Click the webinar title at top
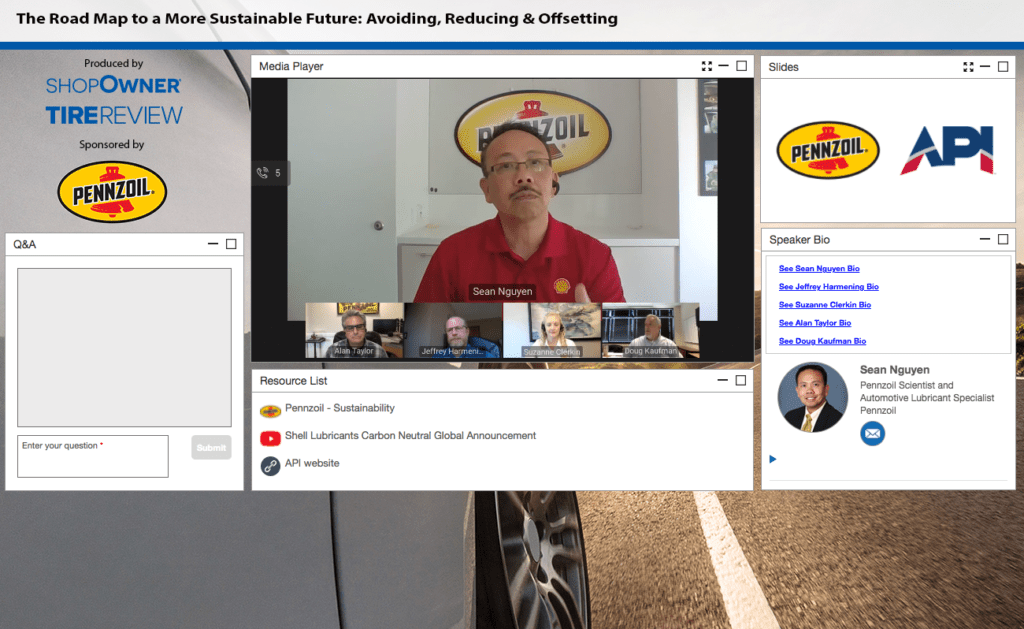The image size is (1024, 629). click(317, 18)
